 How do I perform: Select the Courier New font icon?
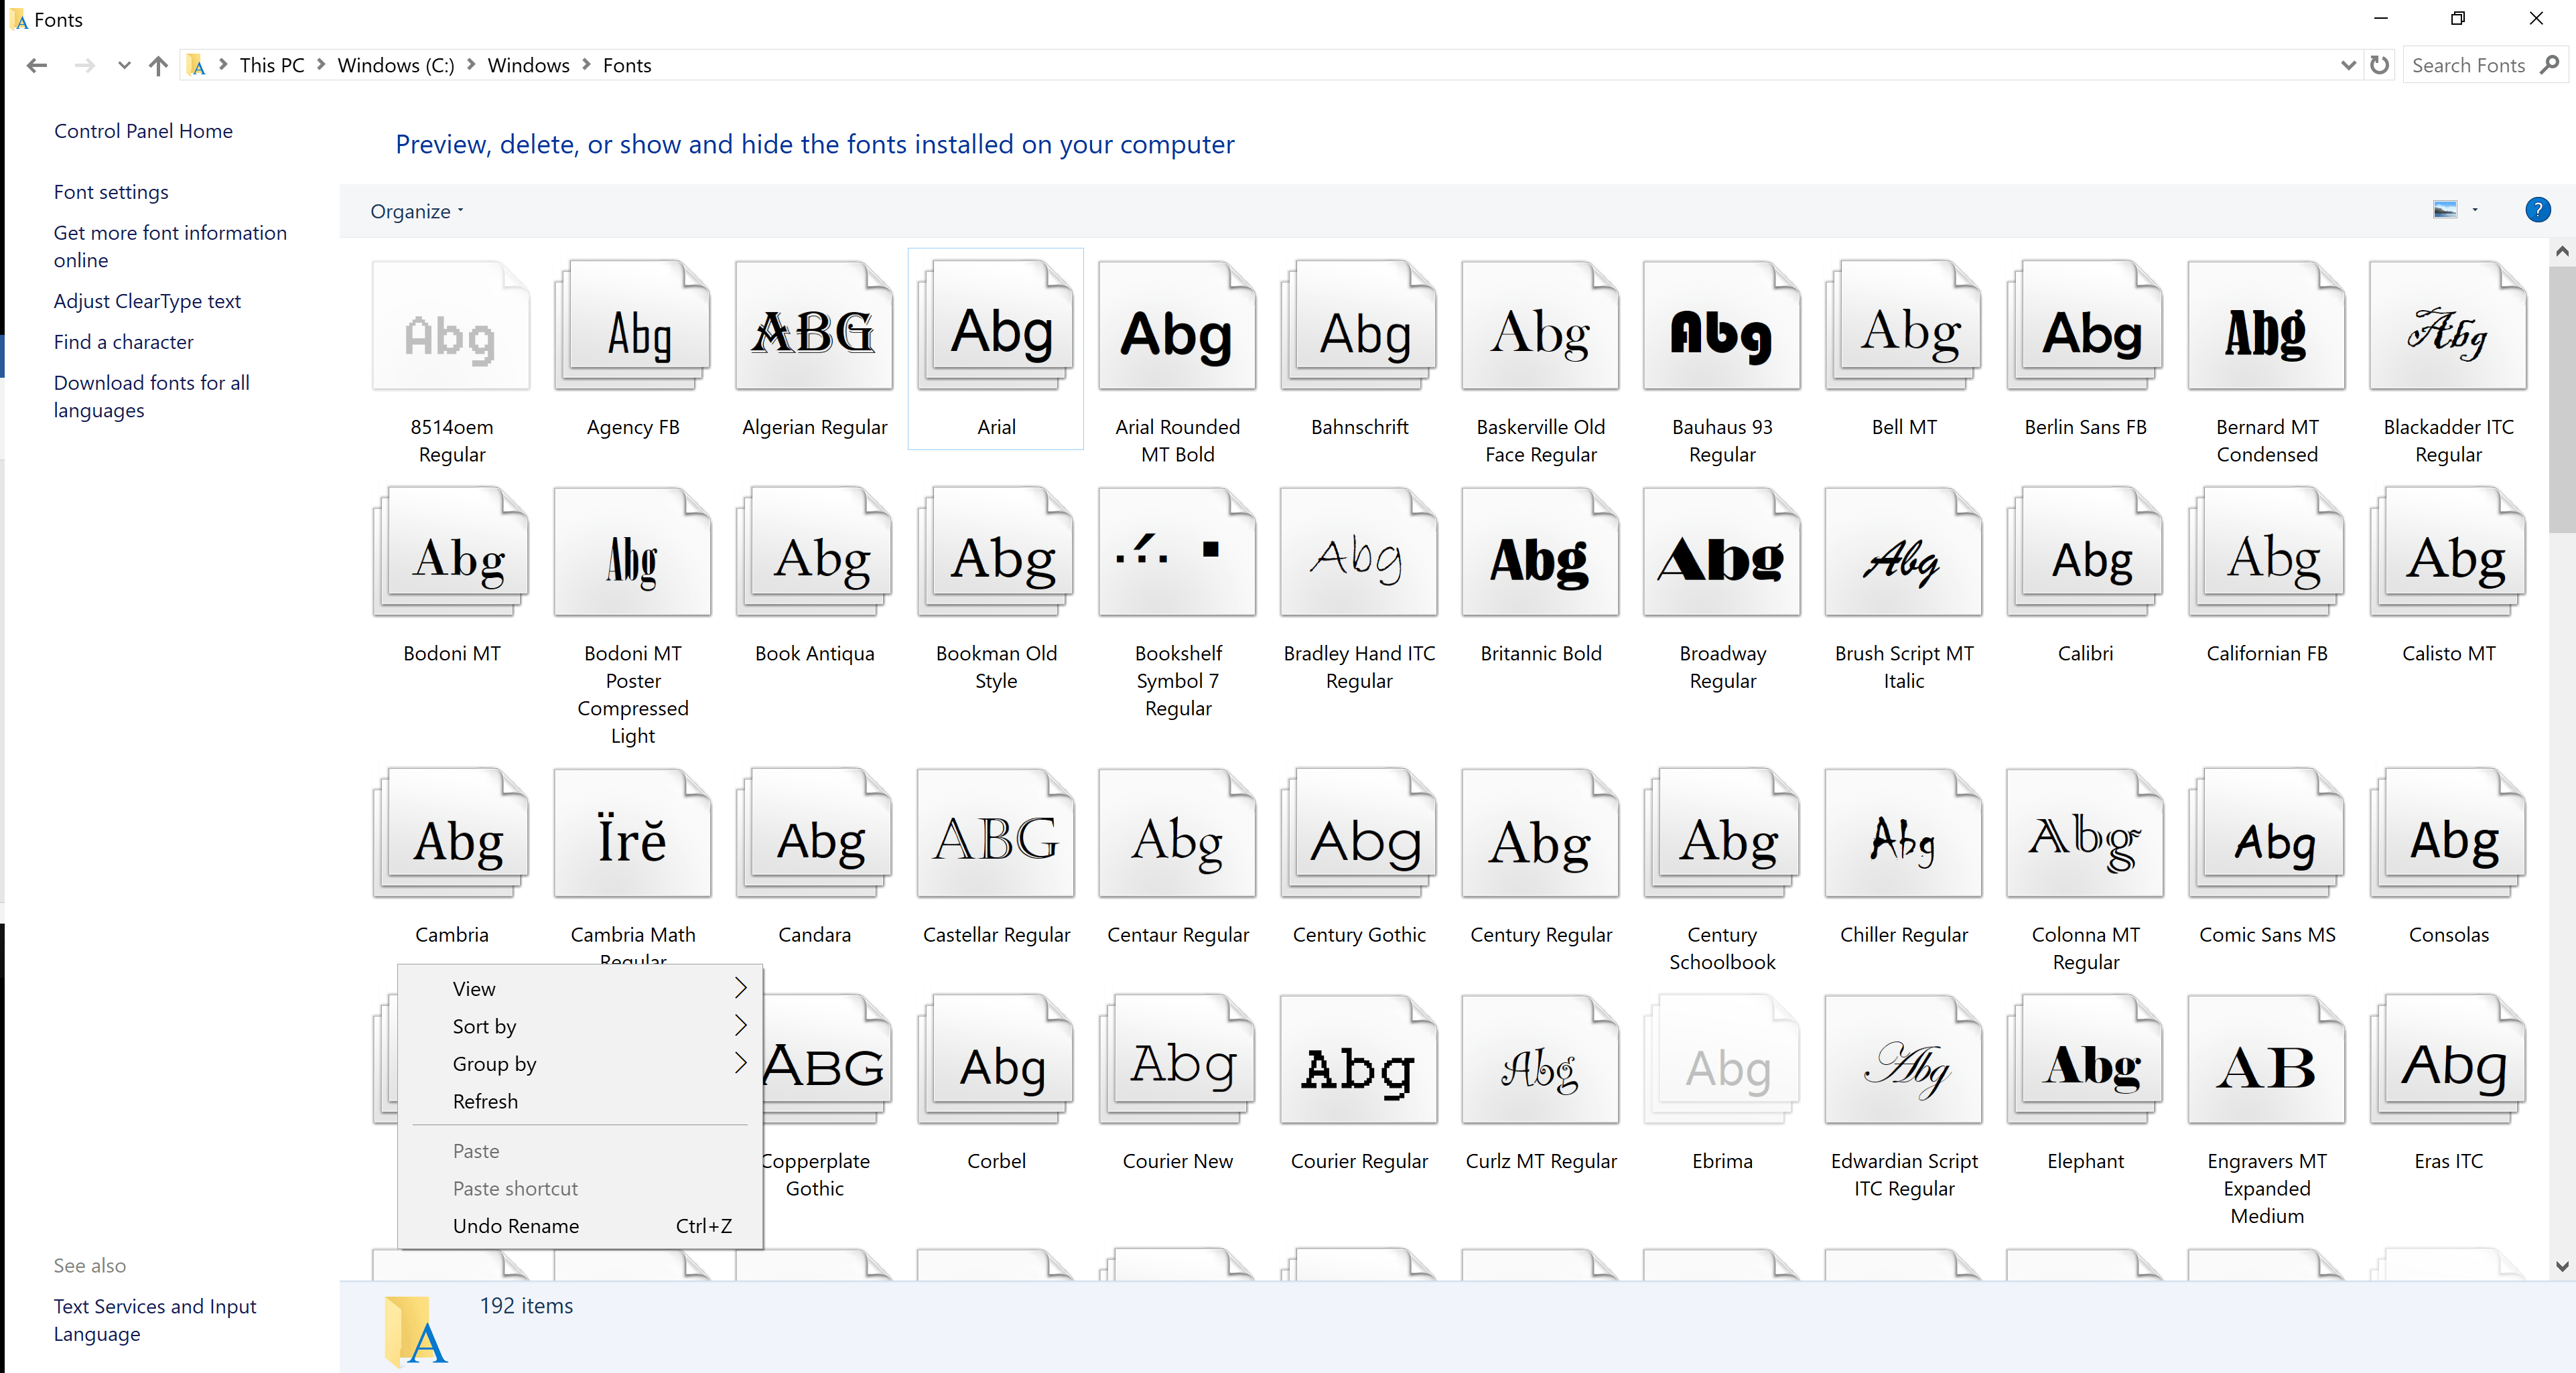1177,1065
